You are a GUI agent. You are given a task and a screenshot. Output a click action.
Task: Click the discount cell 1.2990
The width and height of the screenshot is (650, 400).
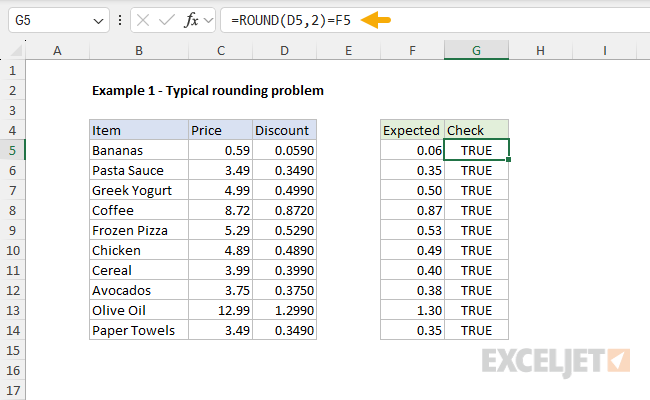coord(284,310)
